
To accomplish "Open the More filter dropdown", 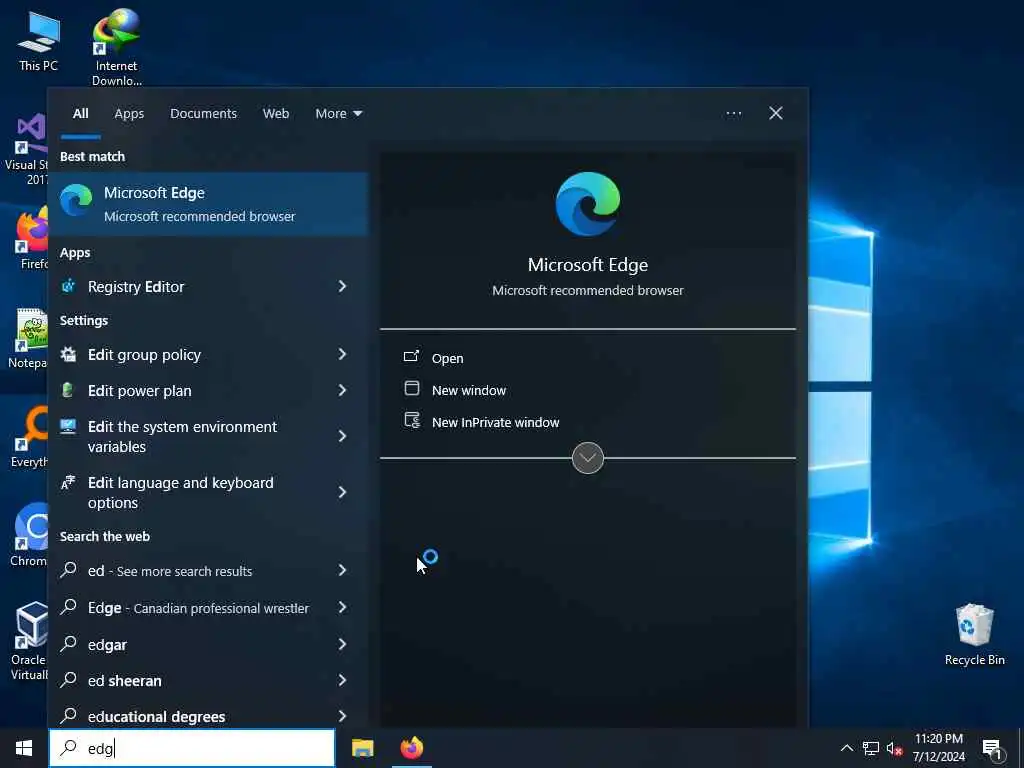I will coord(338,114).
